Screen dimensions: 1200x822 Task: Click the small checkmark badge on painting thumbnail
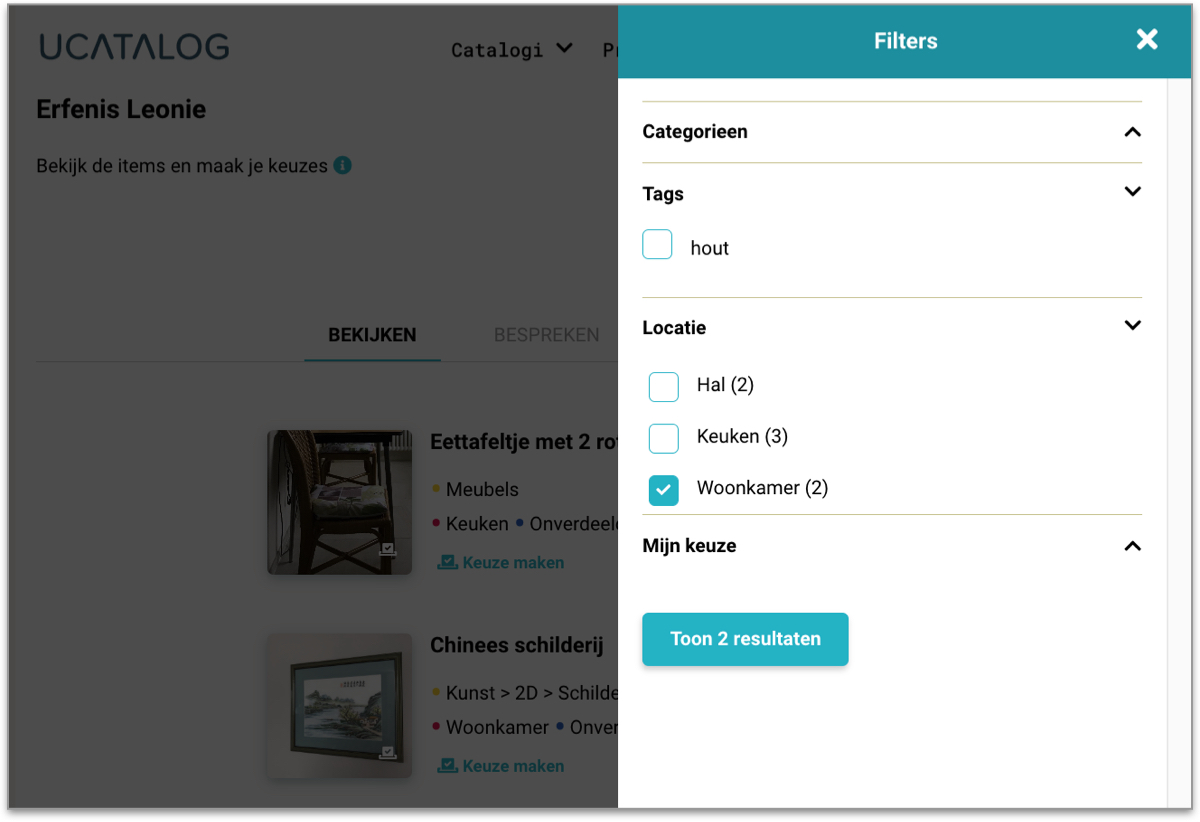(388, 752)
